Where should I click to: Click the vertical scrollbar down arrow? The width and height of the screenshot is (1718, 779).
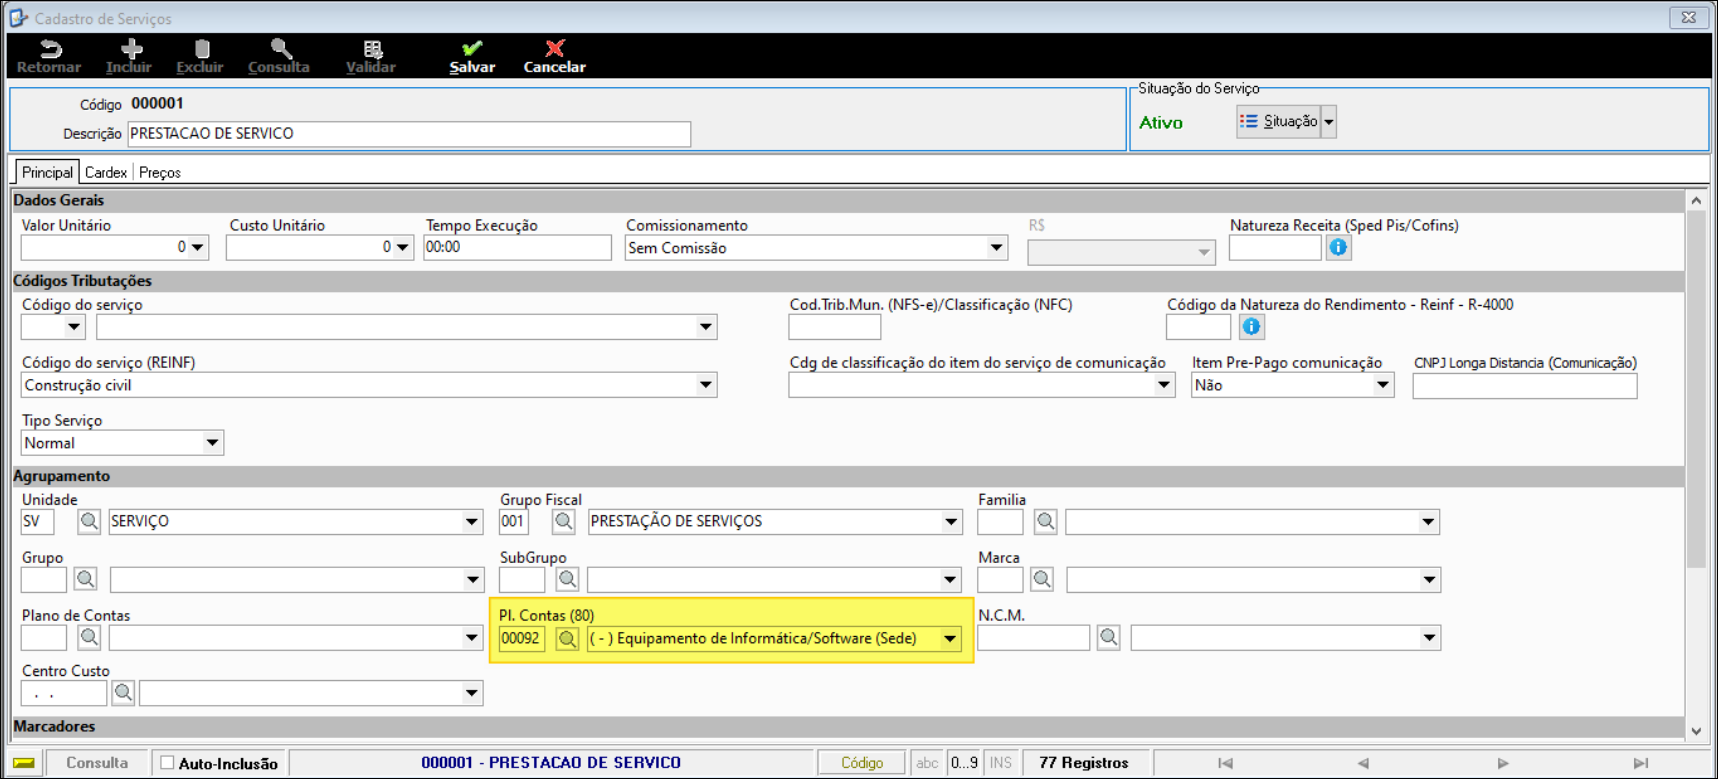pos(1696,731)
